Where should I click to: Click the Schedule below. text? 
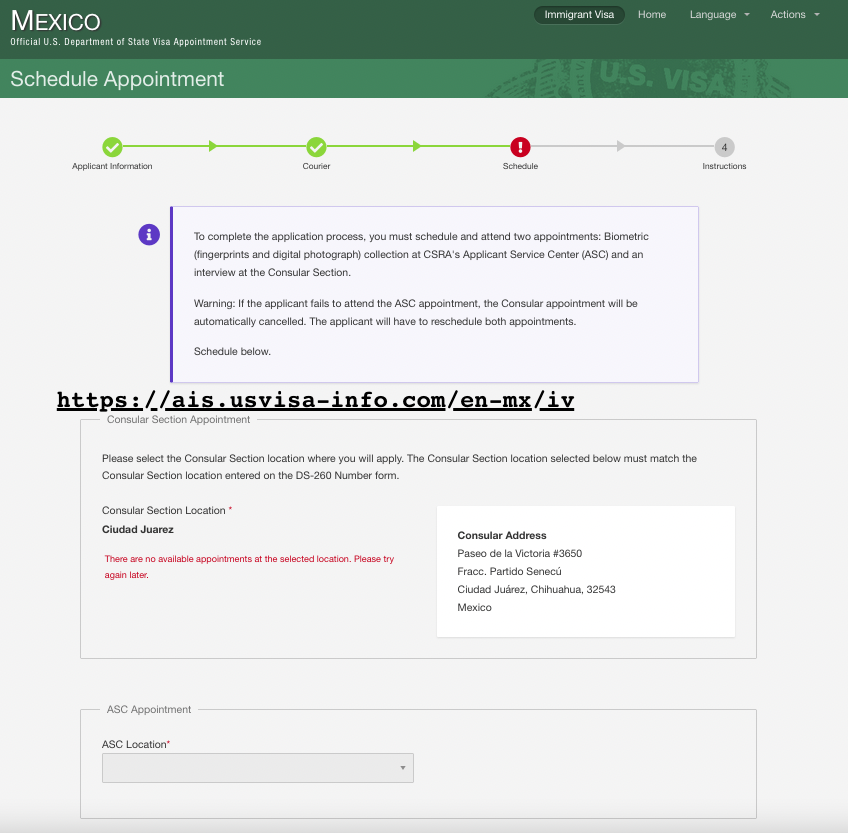[x=233, y=352]
